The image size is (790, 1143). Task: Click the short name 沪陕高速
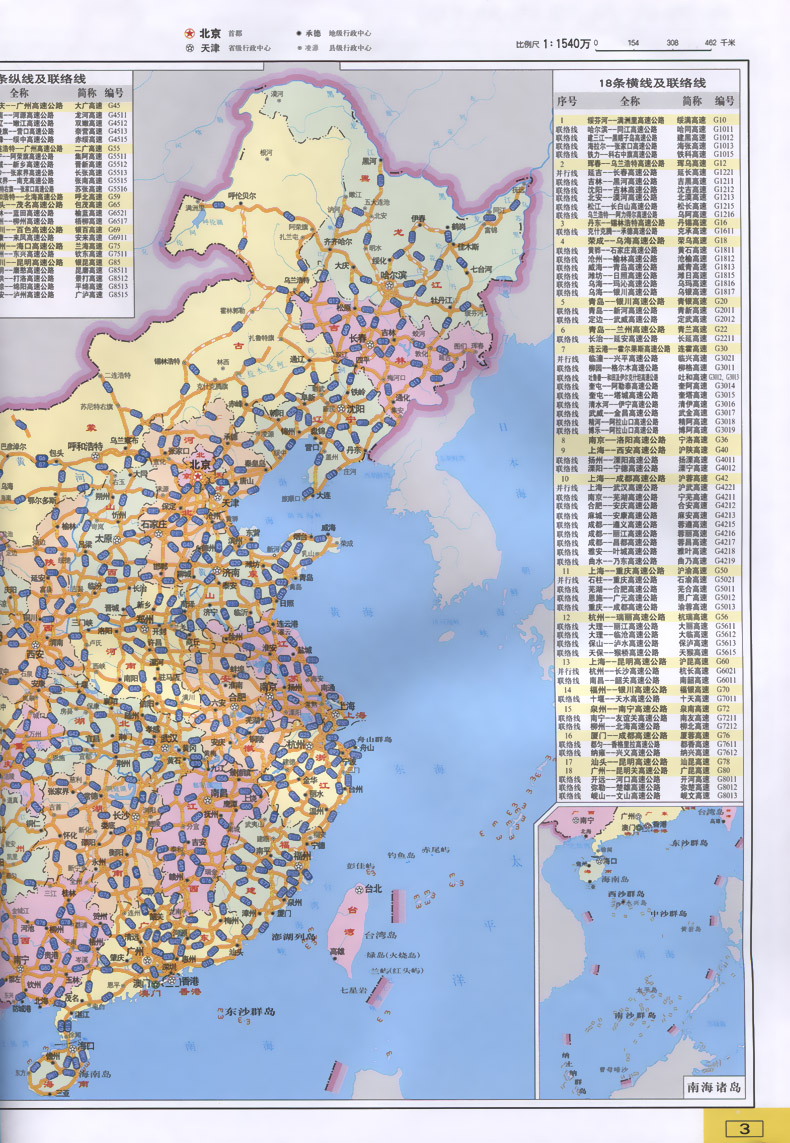click(x=691, y=450)
